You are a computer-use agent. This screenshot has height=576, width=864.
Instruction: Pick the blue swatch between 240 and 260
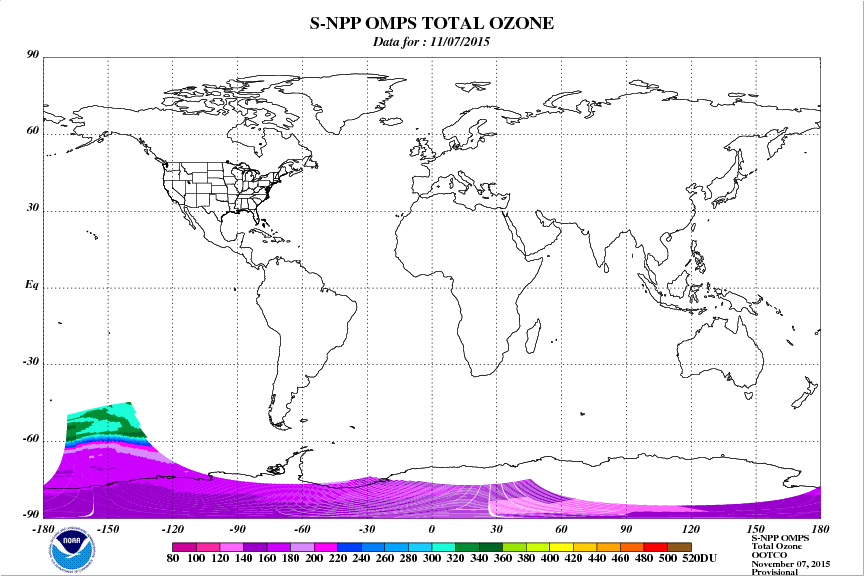tap(373, 547)
